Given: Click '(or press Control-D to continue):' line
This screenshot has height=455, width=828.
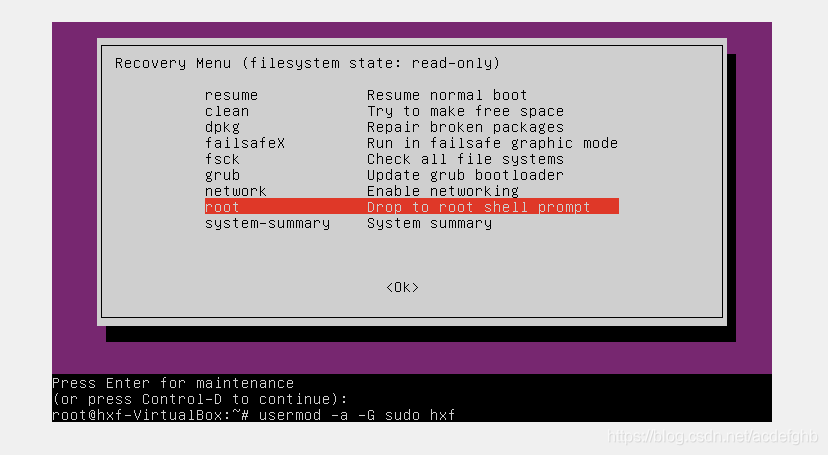Looking at the screenshot, I should [x=200, y=399].
